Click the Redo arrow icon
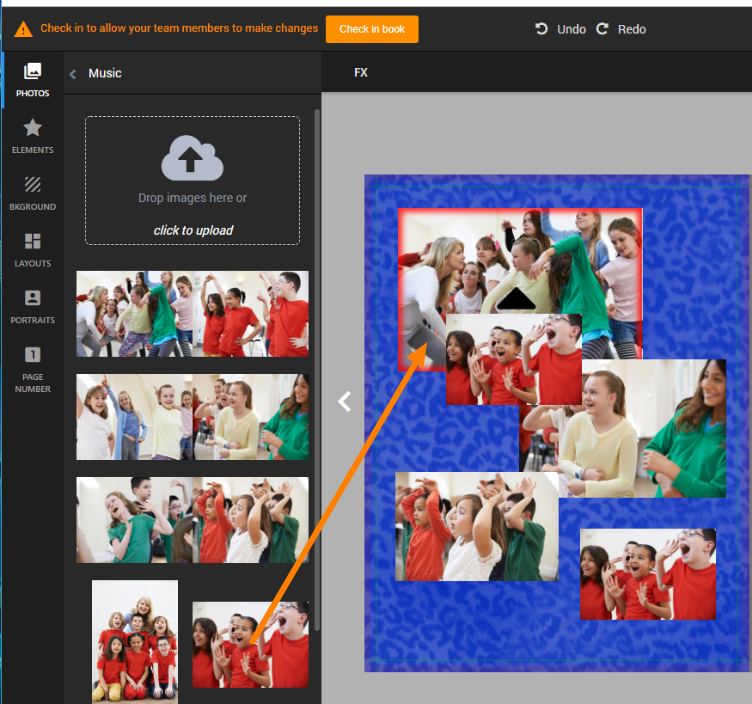 pos(602,29)
